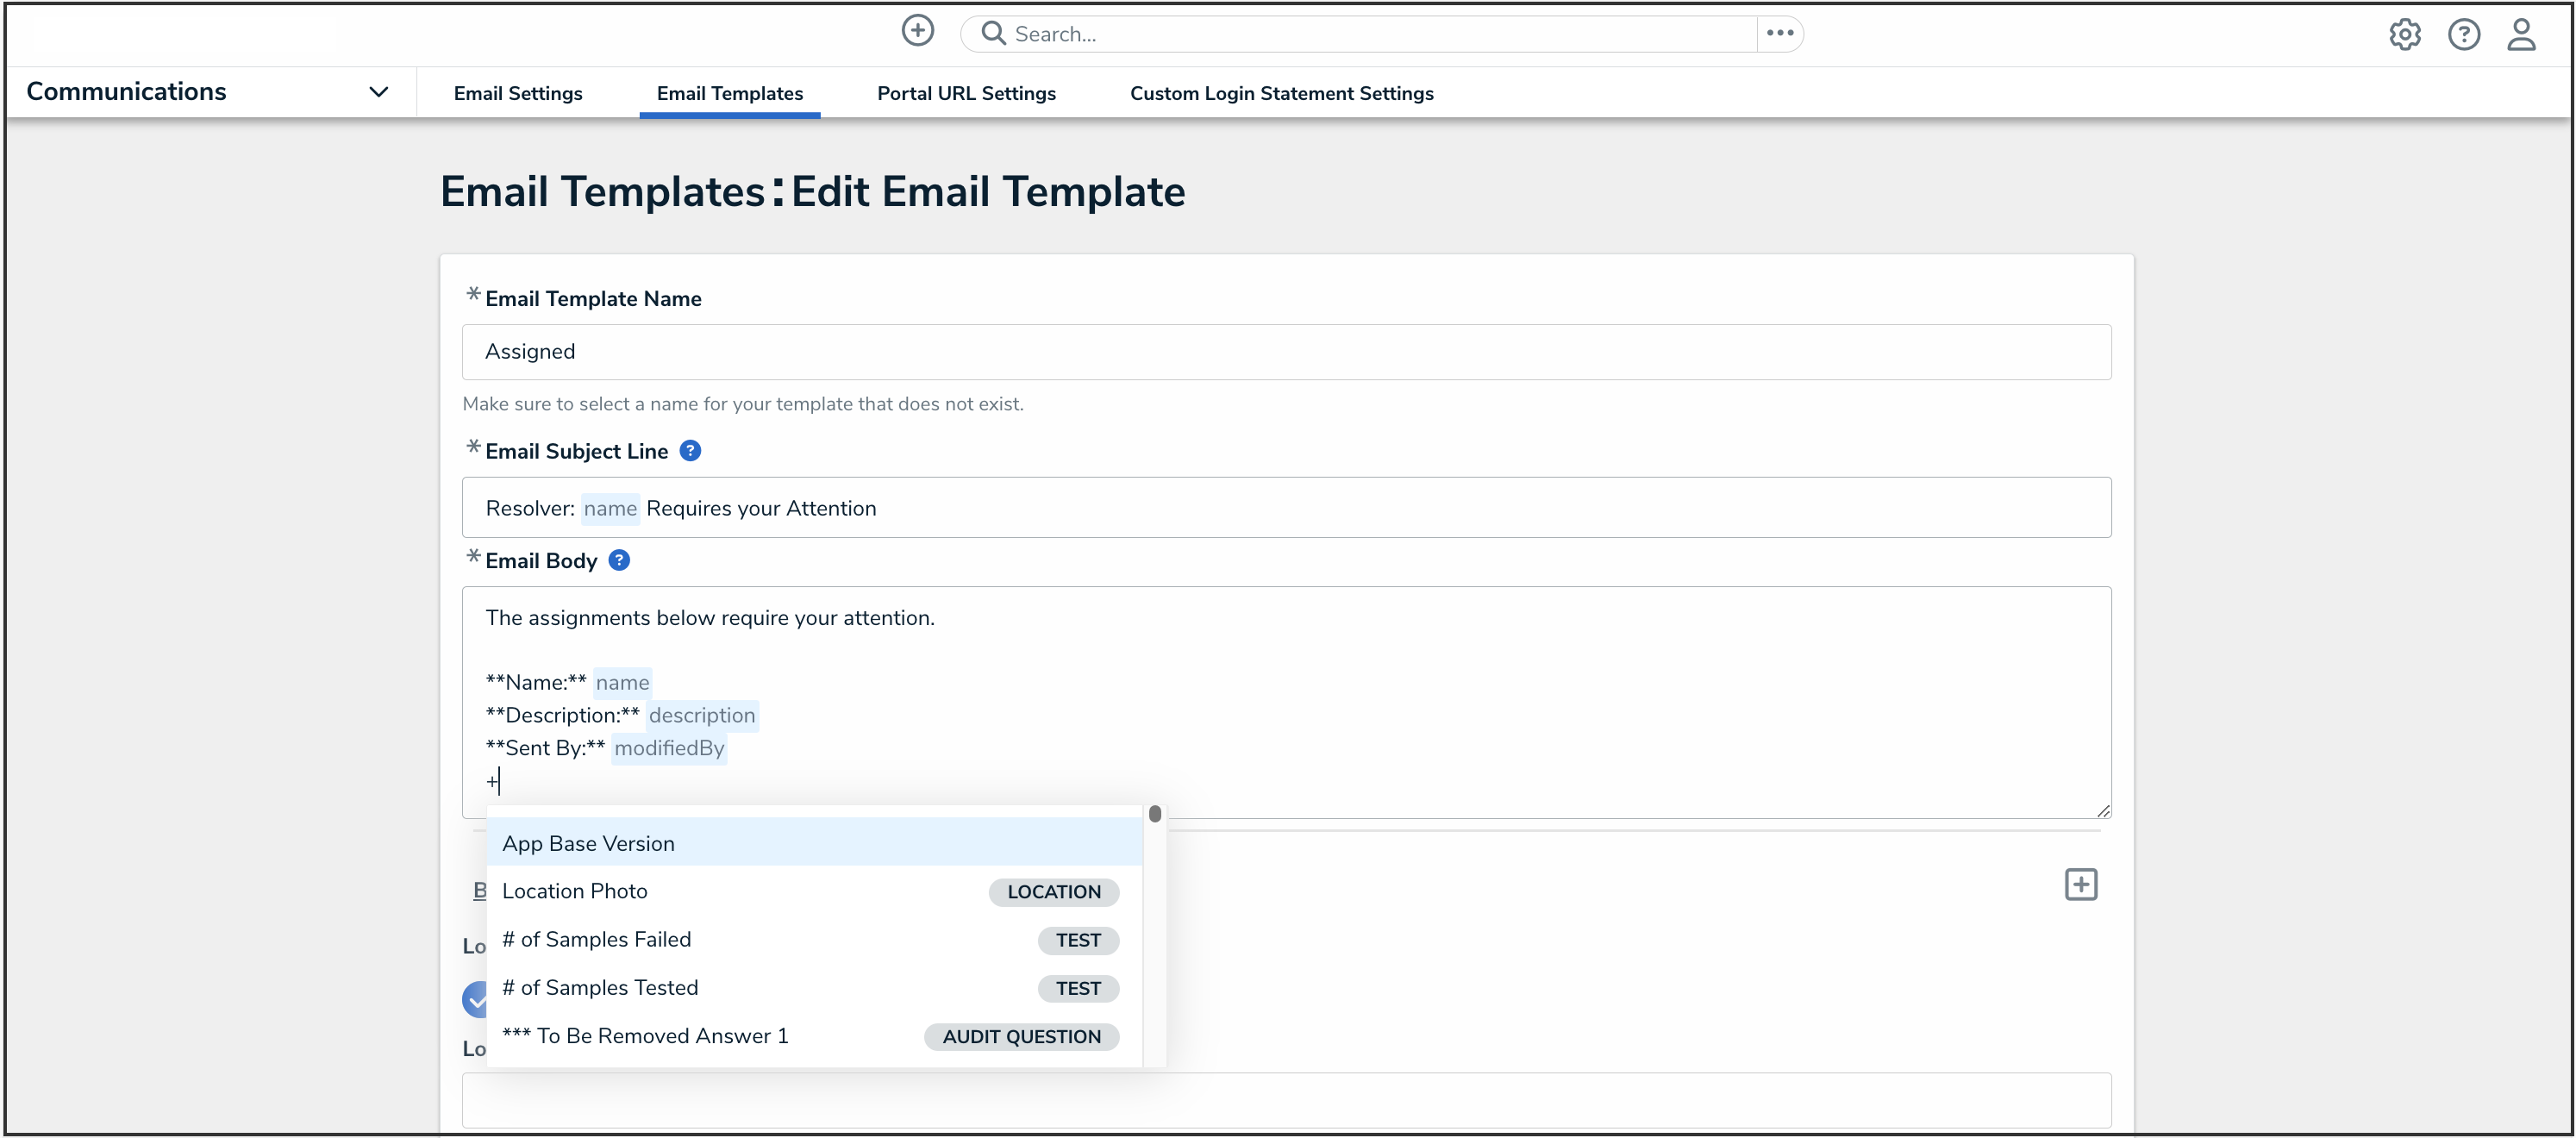The width and height of the screenshot is (2576, 1138).
Task: Click the plus square expand icon
Action: pyautogui.click(x=2080, y=884)
